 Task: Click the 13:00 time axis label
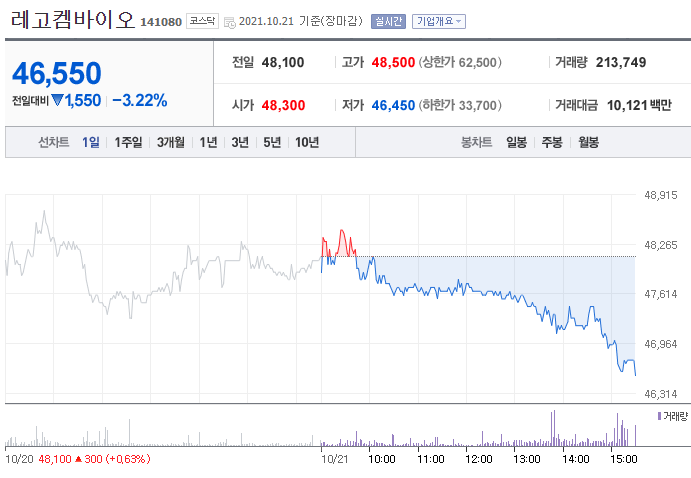(527, 459)
